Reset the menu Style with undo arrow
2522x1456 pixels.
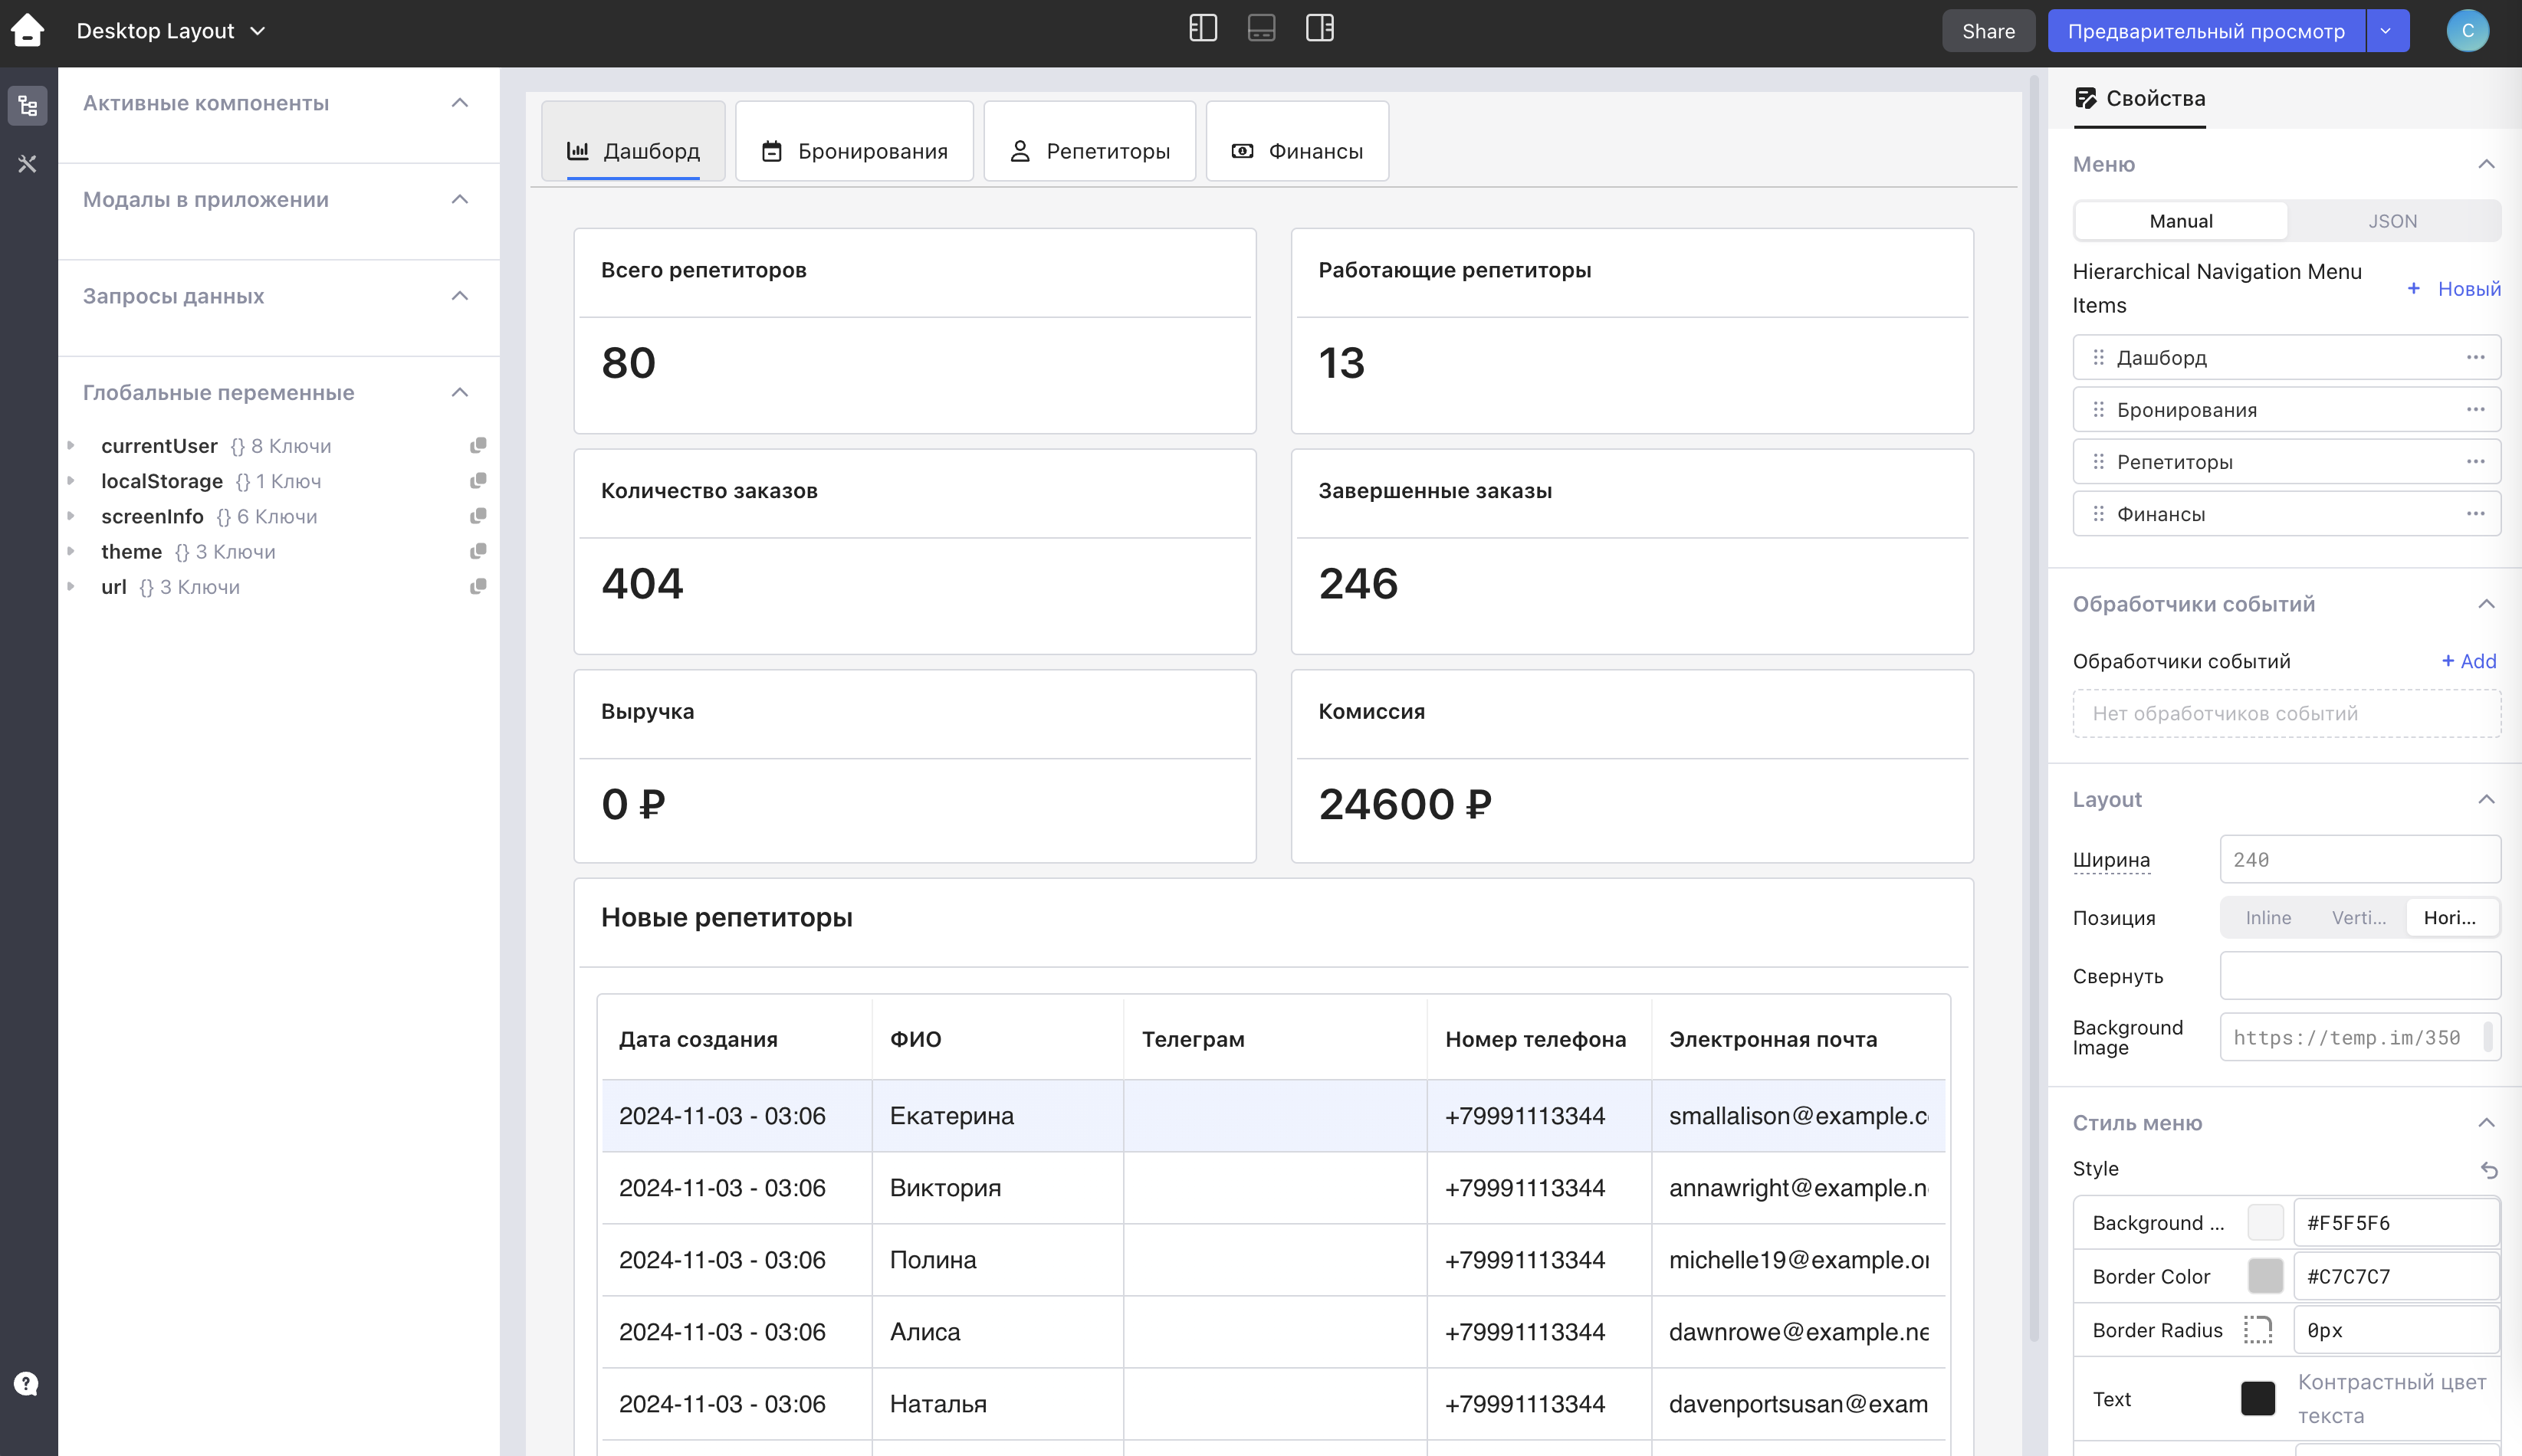[x=2489, y=1169]
